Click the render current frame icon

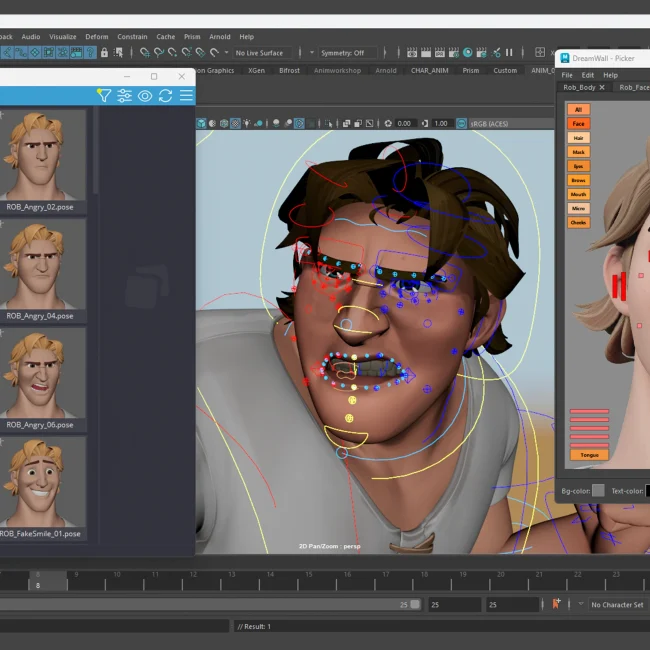426,53
